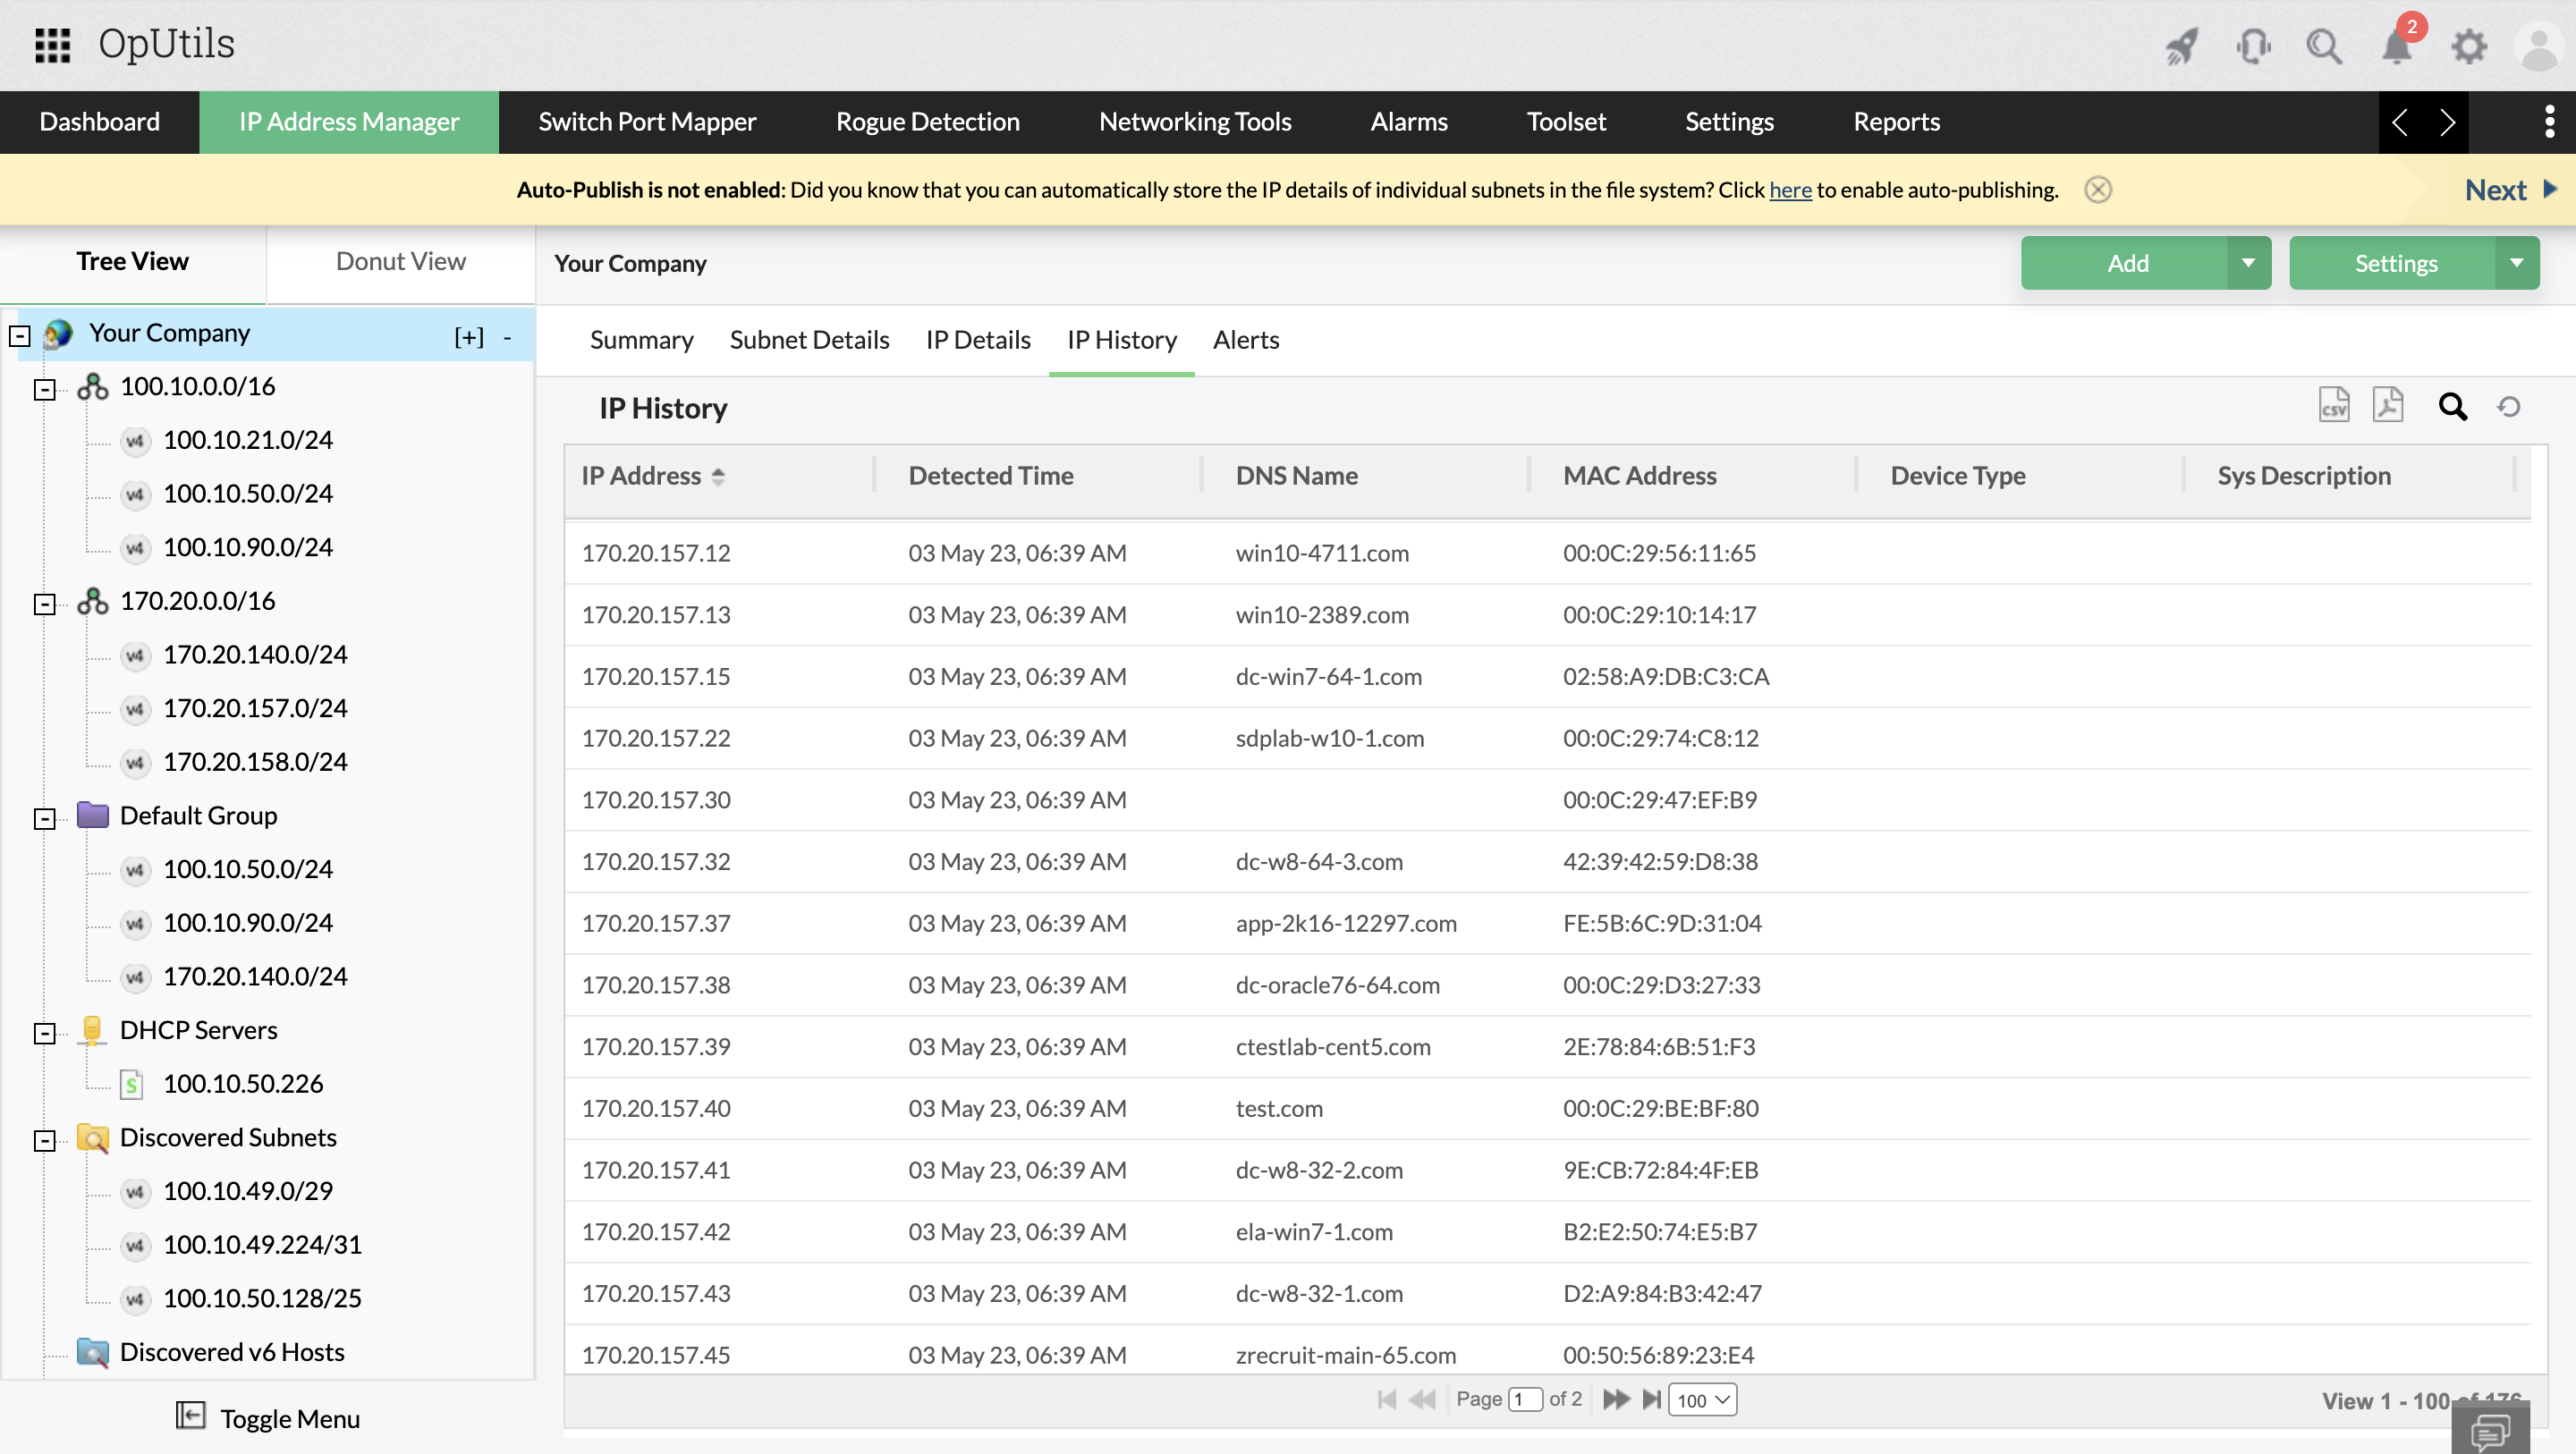Change rows per page dropdown
Image resolution: width=2576 pixels, height=1454 pixels.
(1702, 1400)
